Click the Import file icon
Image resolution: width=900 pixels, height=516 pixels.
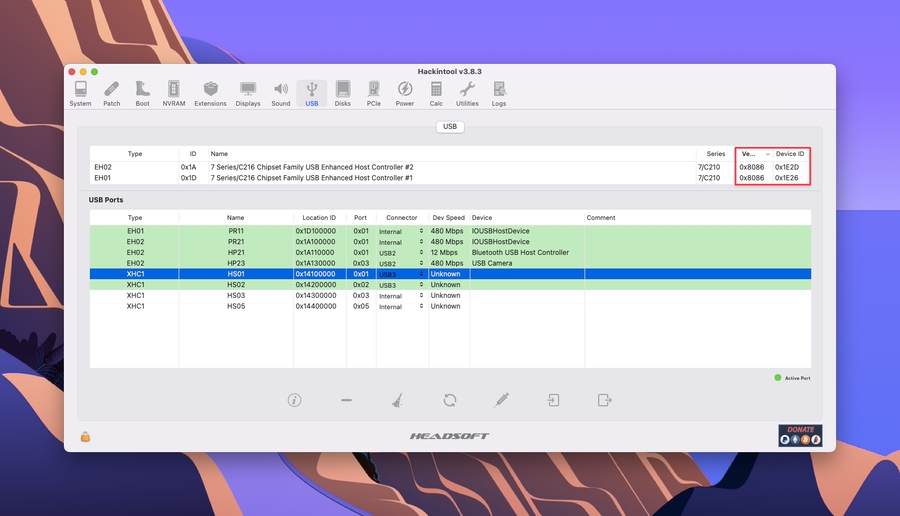[553, 400]
